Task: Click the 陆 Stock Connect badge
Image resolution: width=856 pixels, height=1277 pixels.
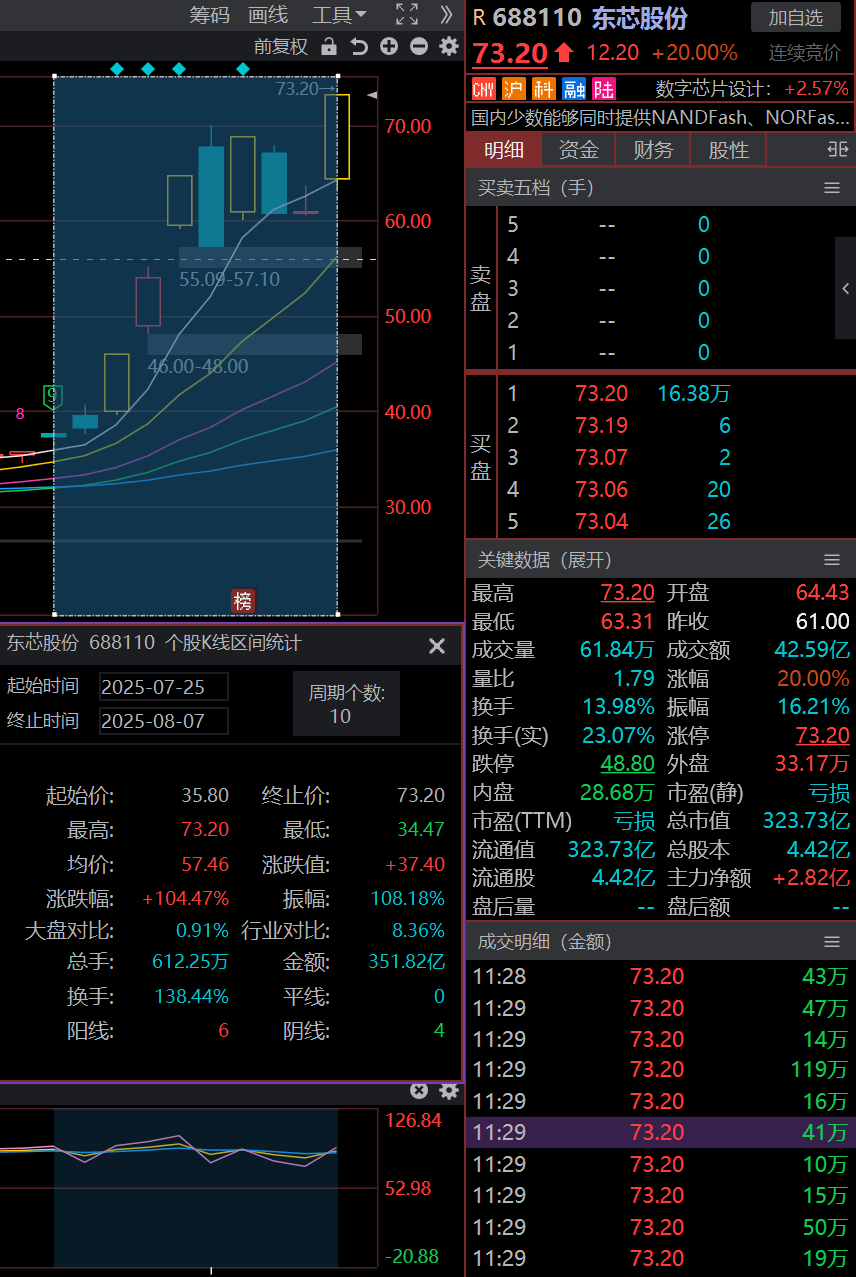Action: [604, 88]
